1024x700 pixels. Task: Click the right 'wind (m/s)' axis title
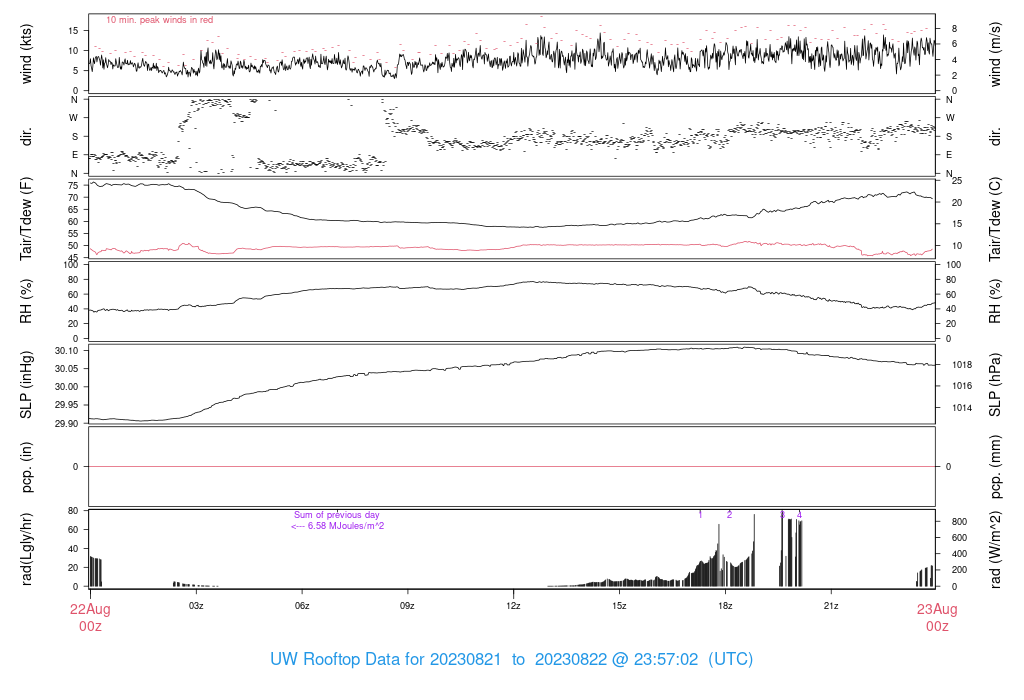(995, 54)
